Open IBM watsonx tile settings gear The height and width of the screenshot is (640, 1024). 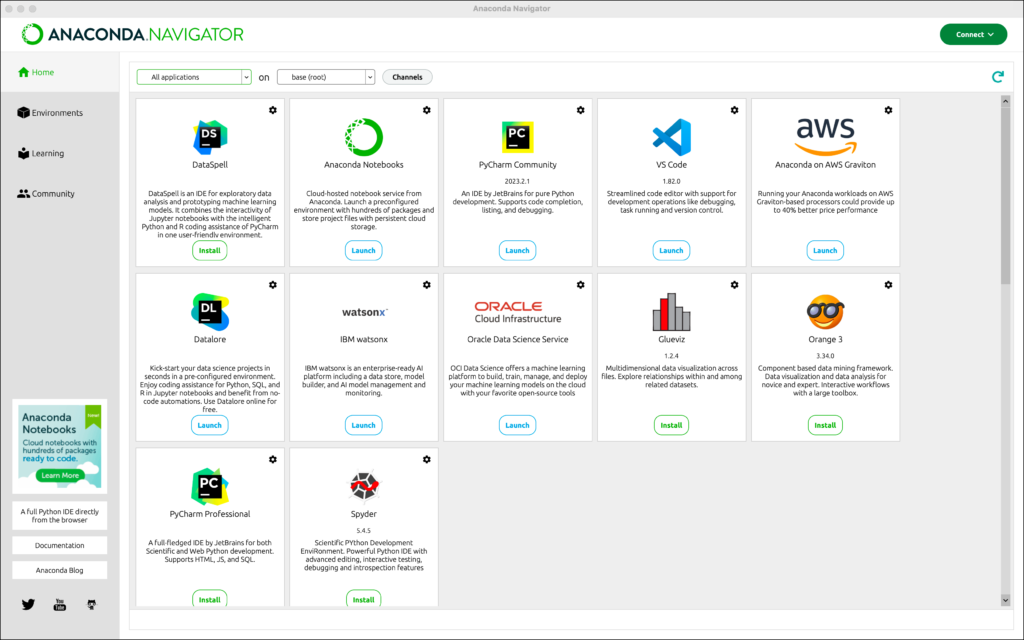click(x=426, y=285)
